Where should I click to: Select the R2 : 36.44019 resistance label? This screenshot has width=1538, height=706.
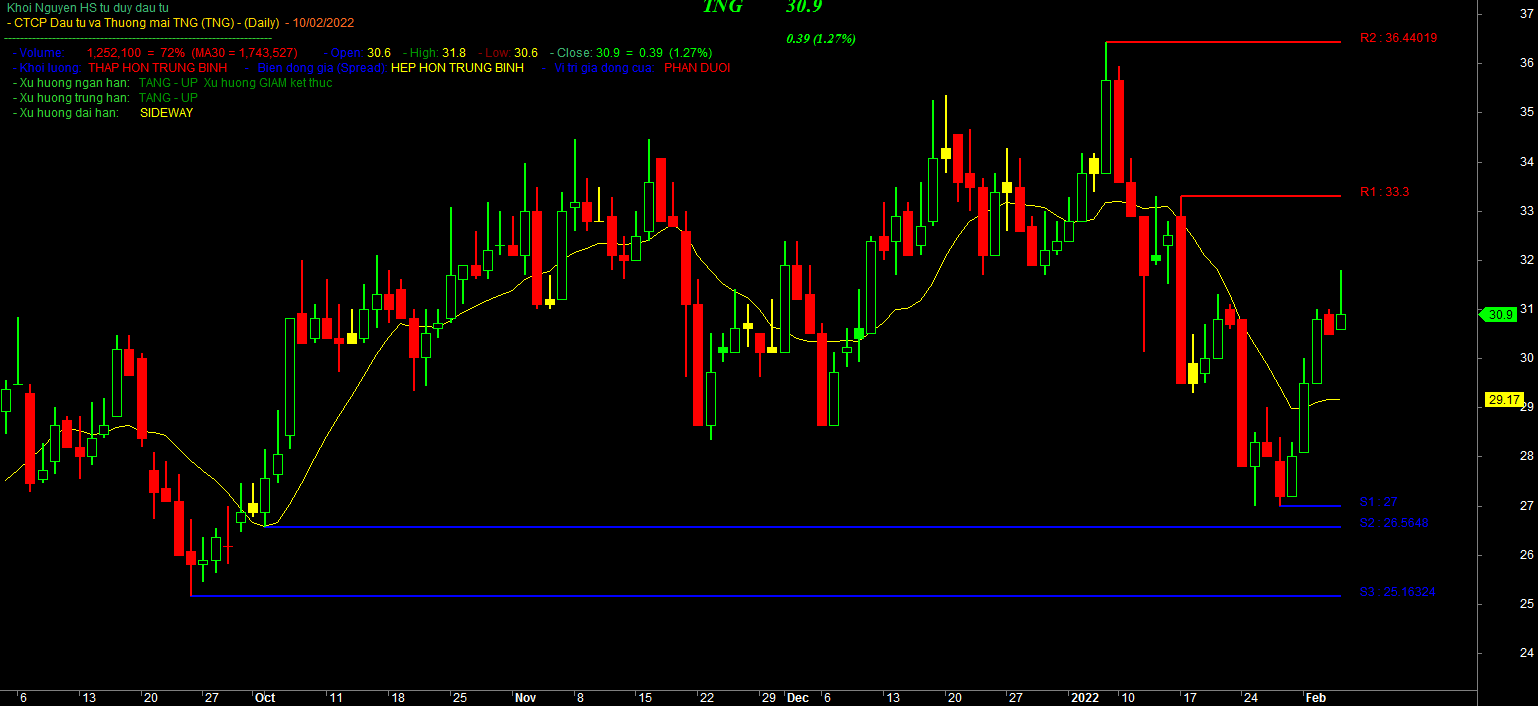(1398, 38)
